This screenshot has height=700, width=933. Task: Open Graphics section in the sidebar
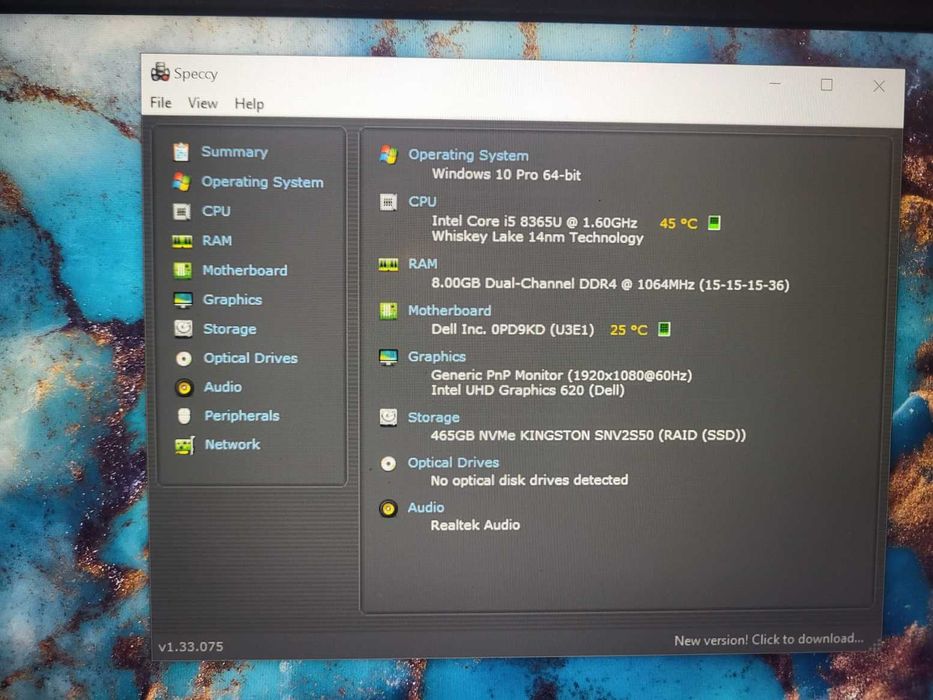point(233,299)
